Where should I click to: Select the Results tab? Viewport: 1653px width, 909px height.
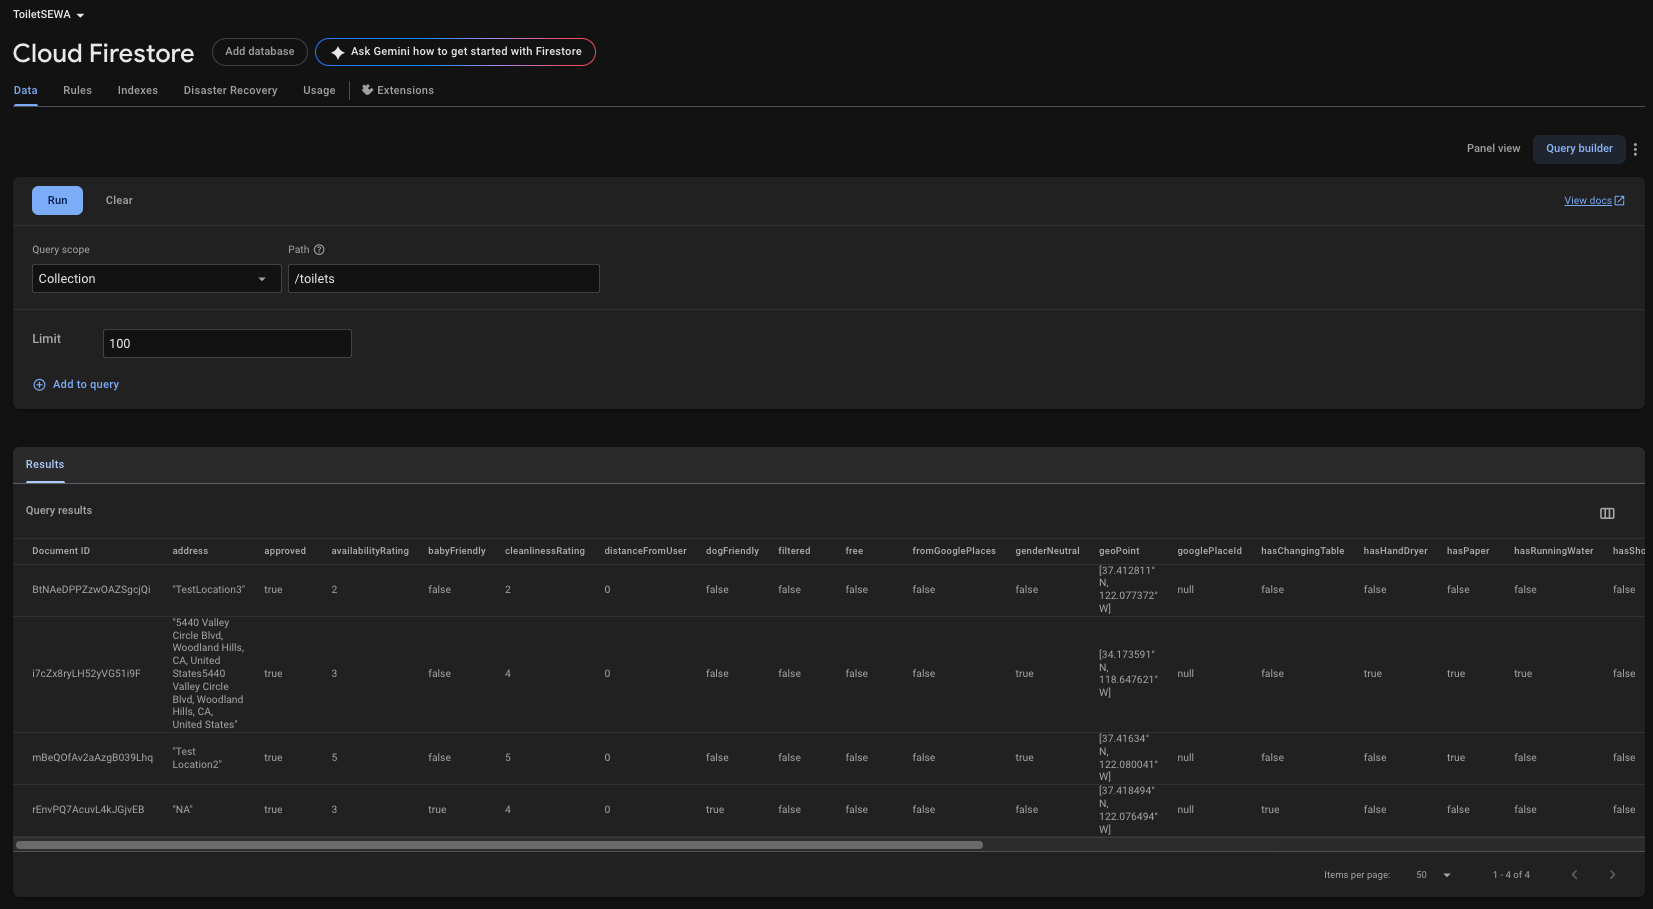[45, 464]
